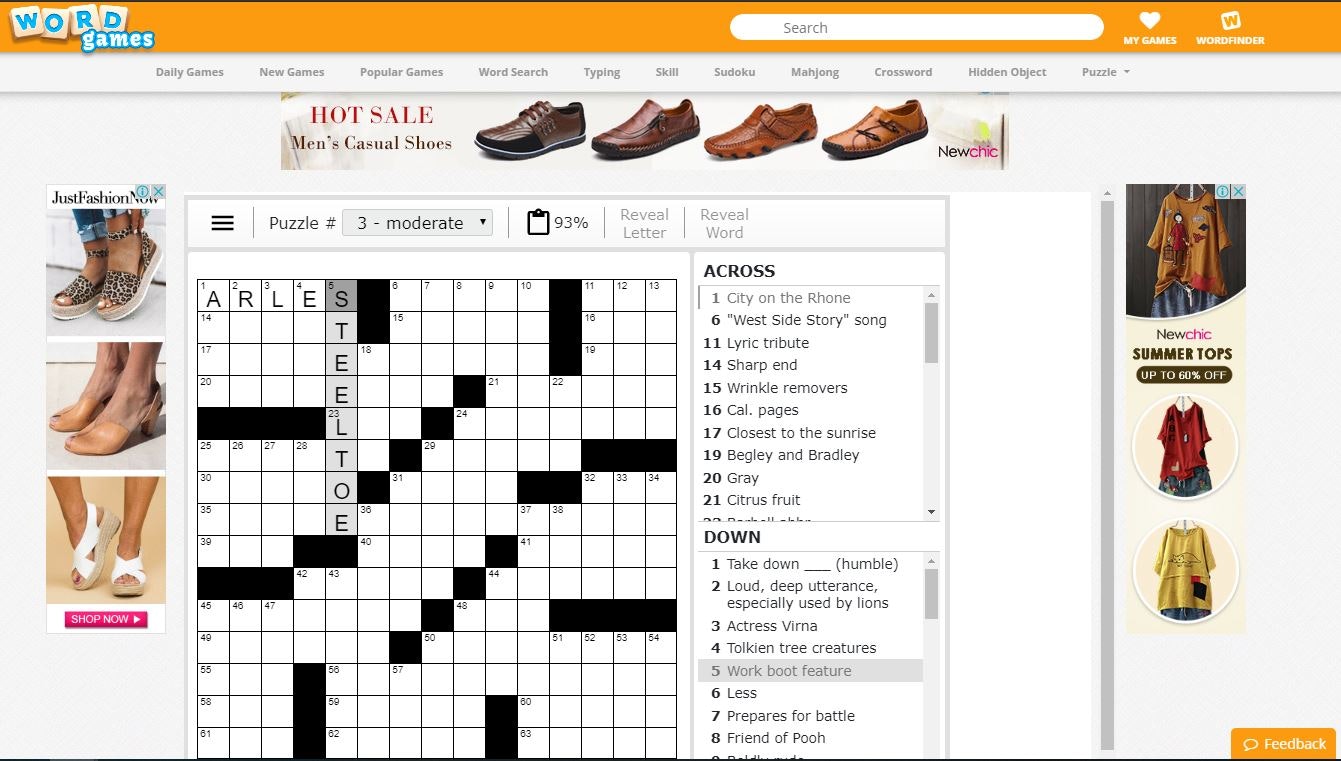
Task: Open MY GAMES via the heart icon
Action: (x=1149, y=20)
